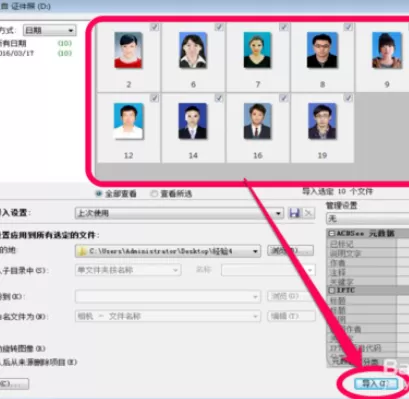Click the 注释 metadata row
The image size is (409, 399).
[367, 272]
